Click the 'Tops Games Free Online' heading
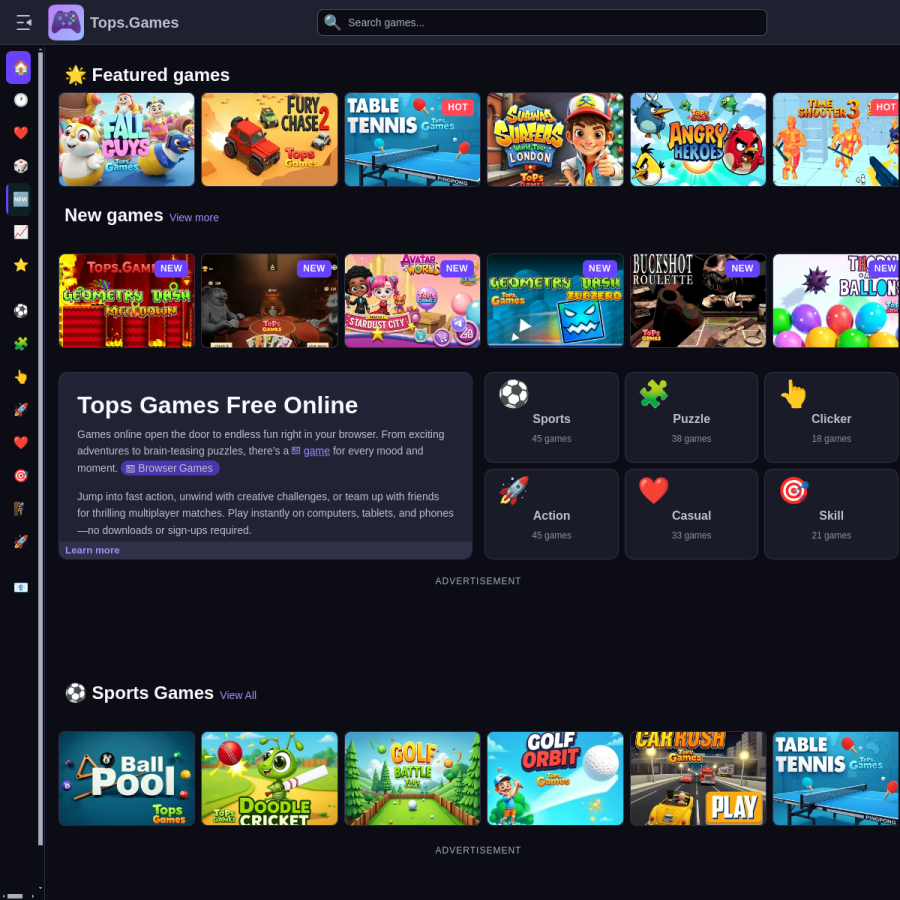The width and height of the screenshot is (900, 900). [x=218, y=405]
